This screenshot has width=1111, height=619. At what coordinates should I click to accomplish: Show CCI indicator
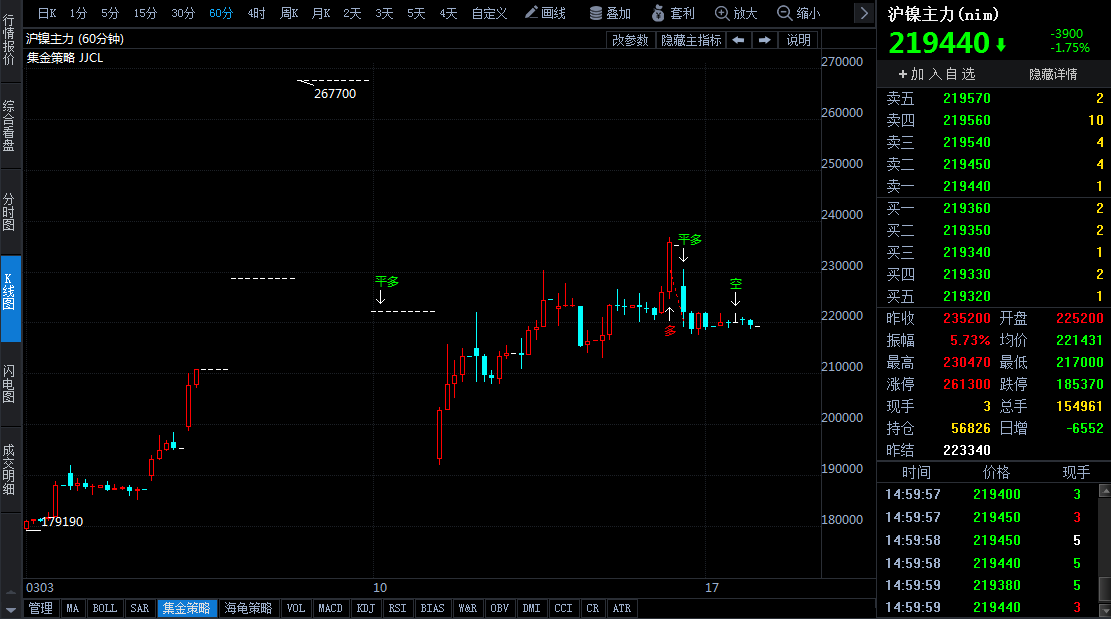click(x=563, y=608)
